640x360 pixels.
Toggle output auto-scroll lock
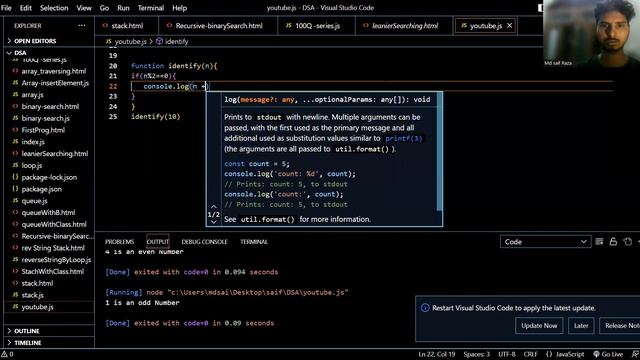(x=613, y=242)
